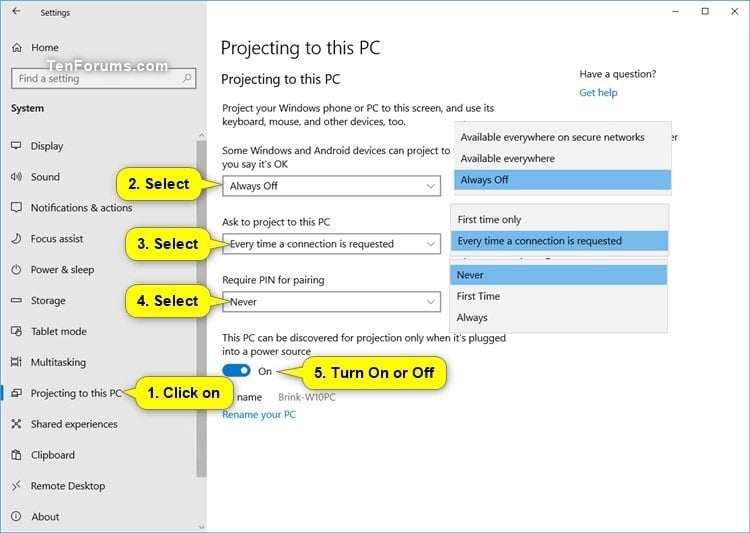750x533 pixels.
Task: Click the Remote Desktop icon
Action: [16, 486]
